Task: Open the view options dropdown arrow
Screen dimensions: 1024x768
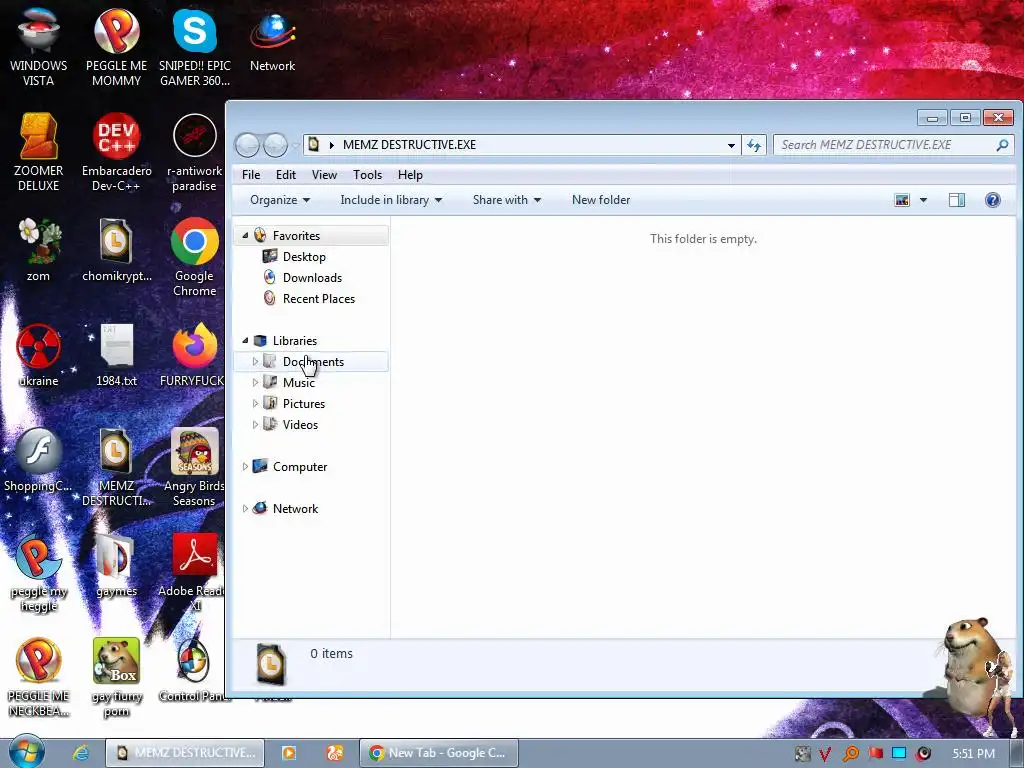Action: (923, 200)
